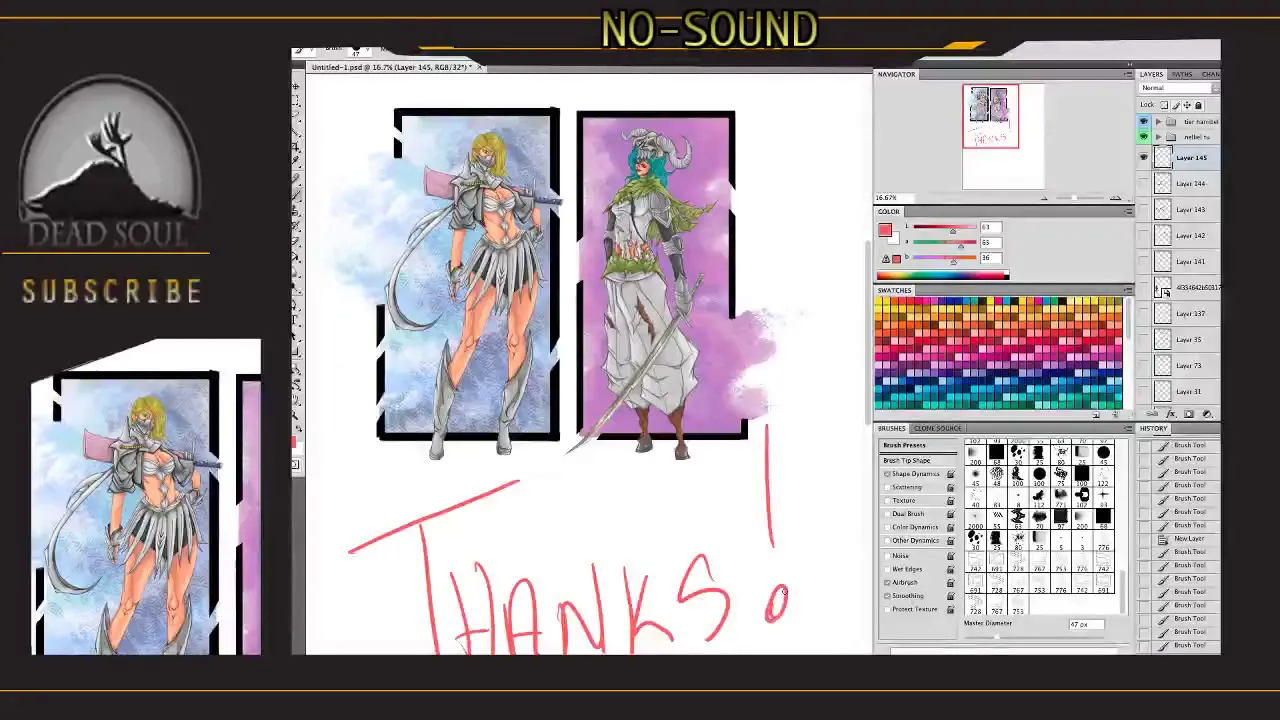Switch to the Clone Source tab
This screenshot has width=1280, height=720.
click(x=937, y=428)
